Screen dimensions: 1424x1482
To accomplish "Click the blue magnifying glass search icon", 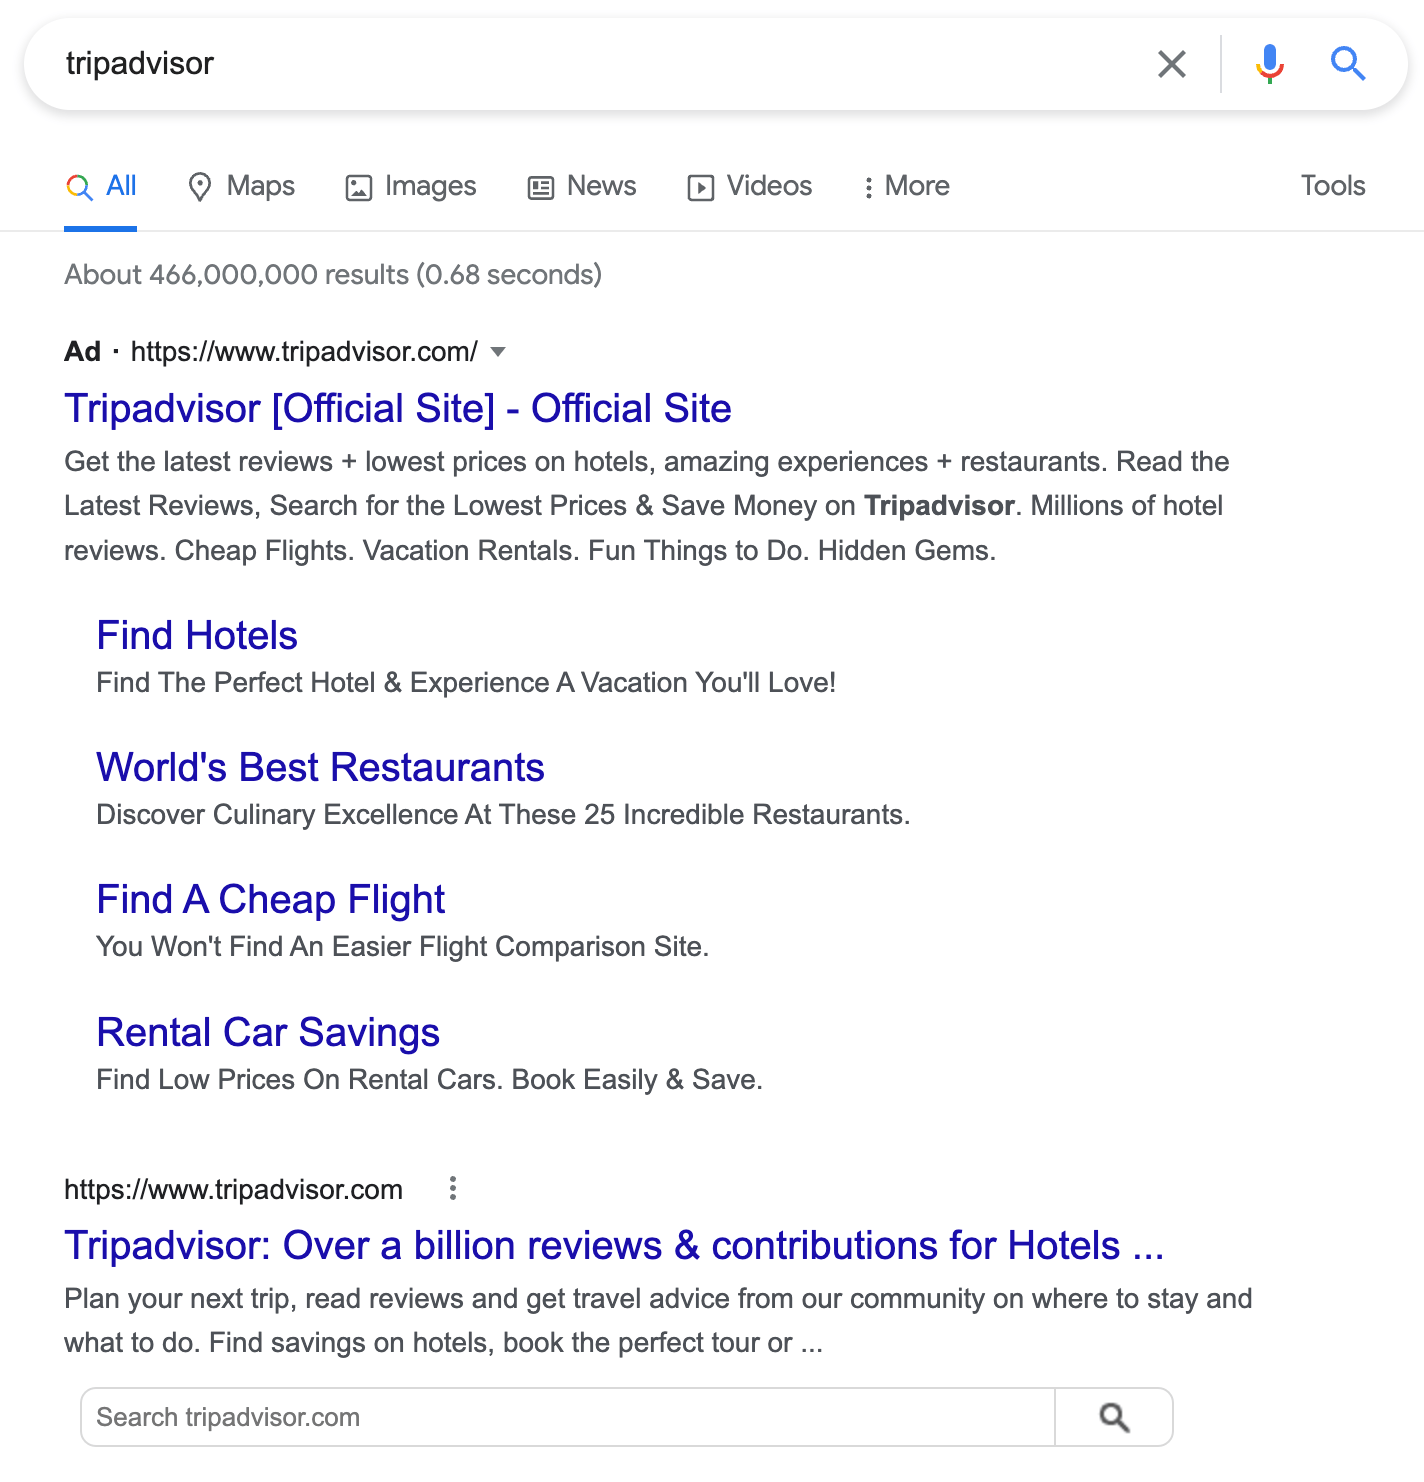I will point(1347,64).
